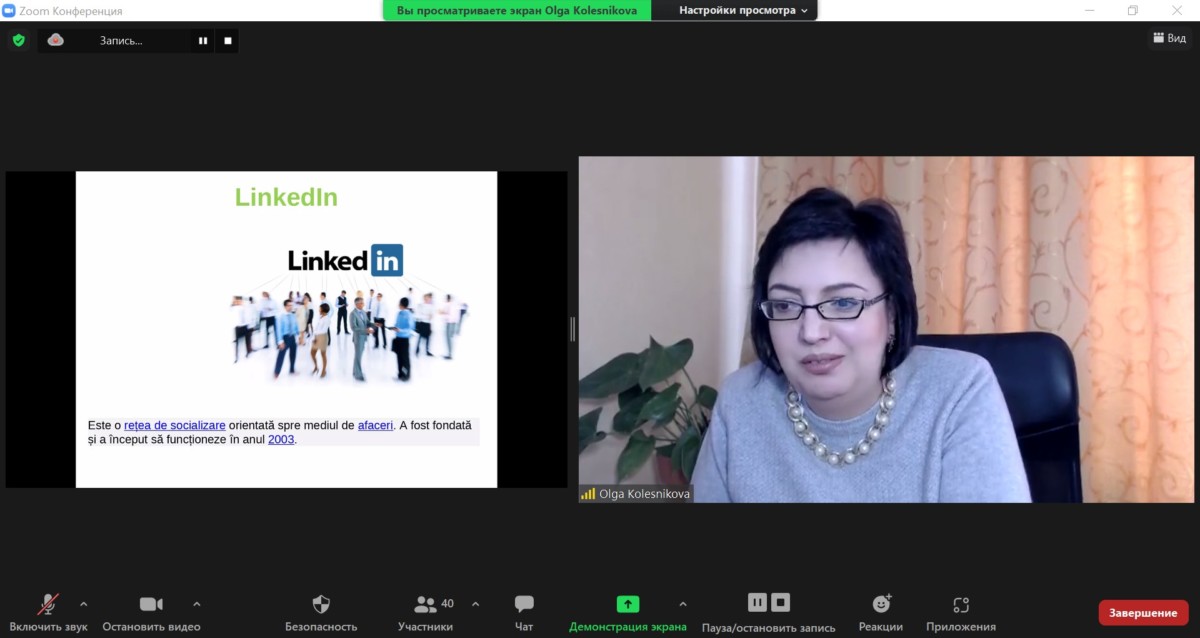Click the LinkedIn green slide title
1200x638 pixels.
click(x=286, y=197)
